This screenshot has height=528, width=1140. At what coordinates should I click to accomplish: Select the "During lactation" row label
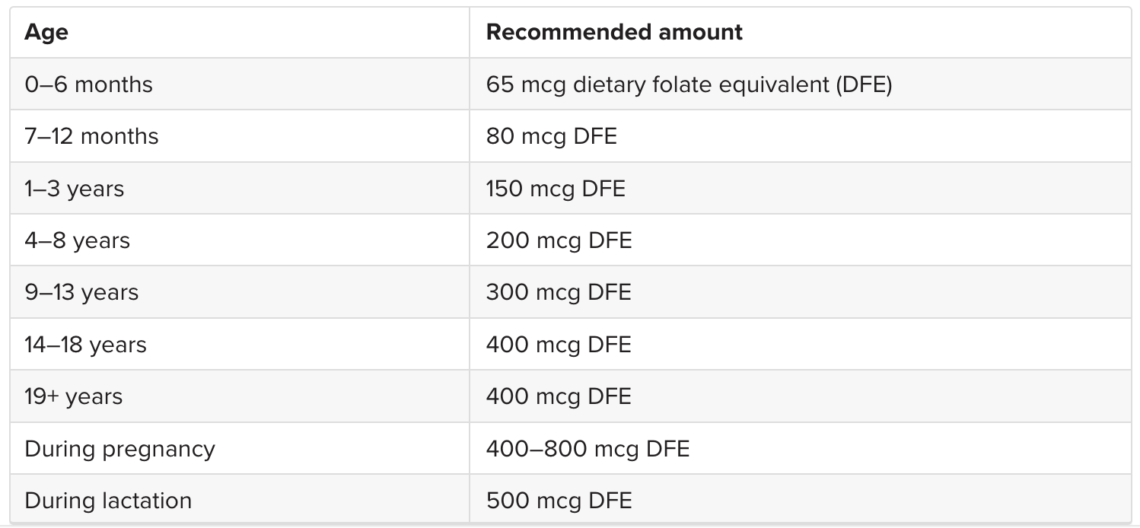(108, 500)
